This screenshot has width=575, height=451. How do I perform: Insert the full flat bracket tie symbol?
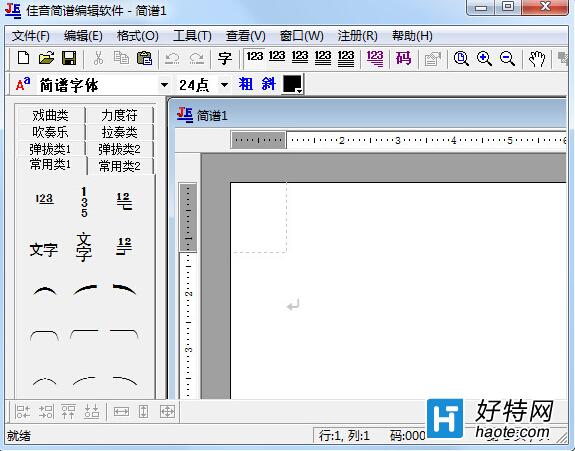(44, 336)
